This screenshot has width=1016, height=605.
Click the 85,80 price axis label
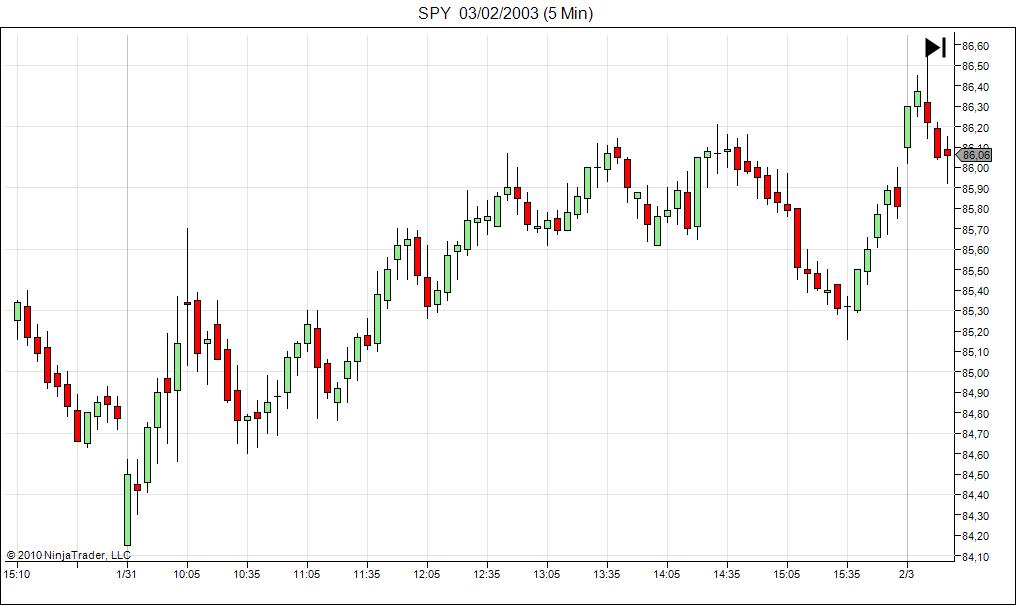coord(975,209)
